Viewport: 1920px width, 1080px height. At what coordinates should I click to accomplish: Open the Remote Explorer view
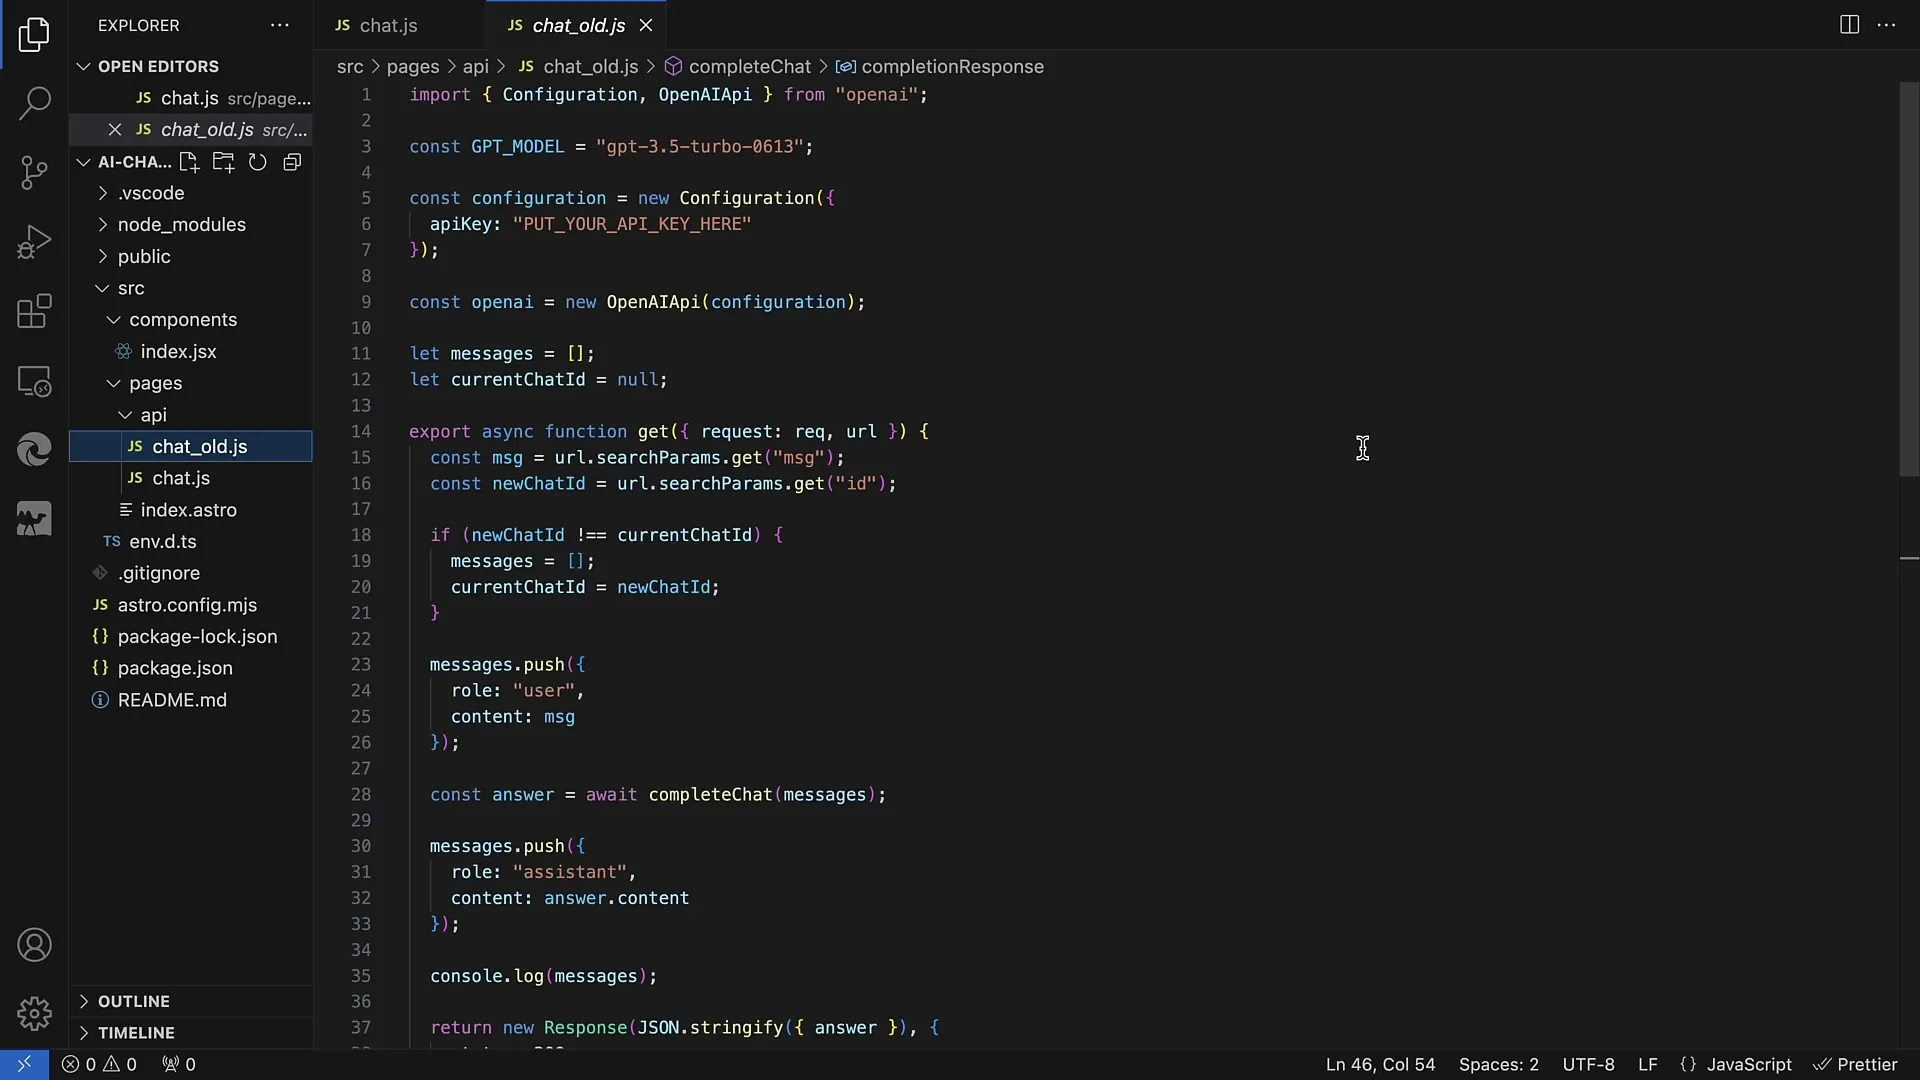pos(34,381)
